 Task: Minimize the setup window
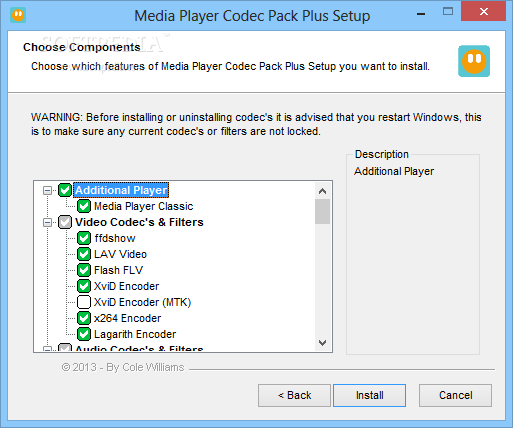point(421,14)
